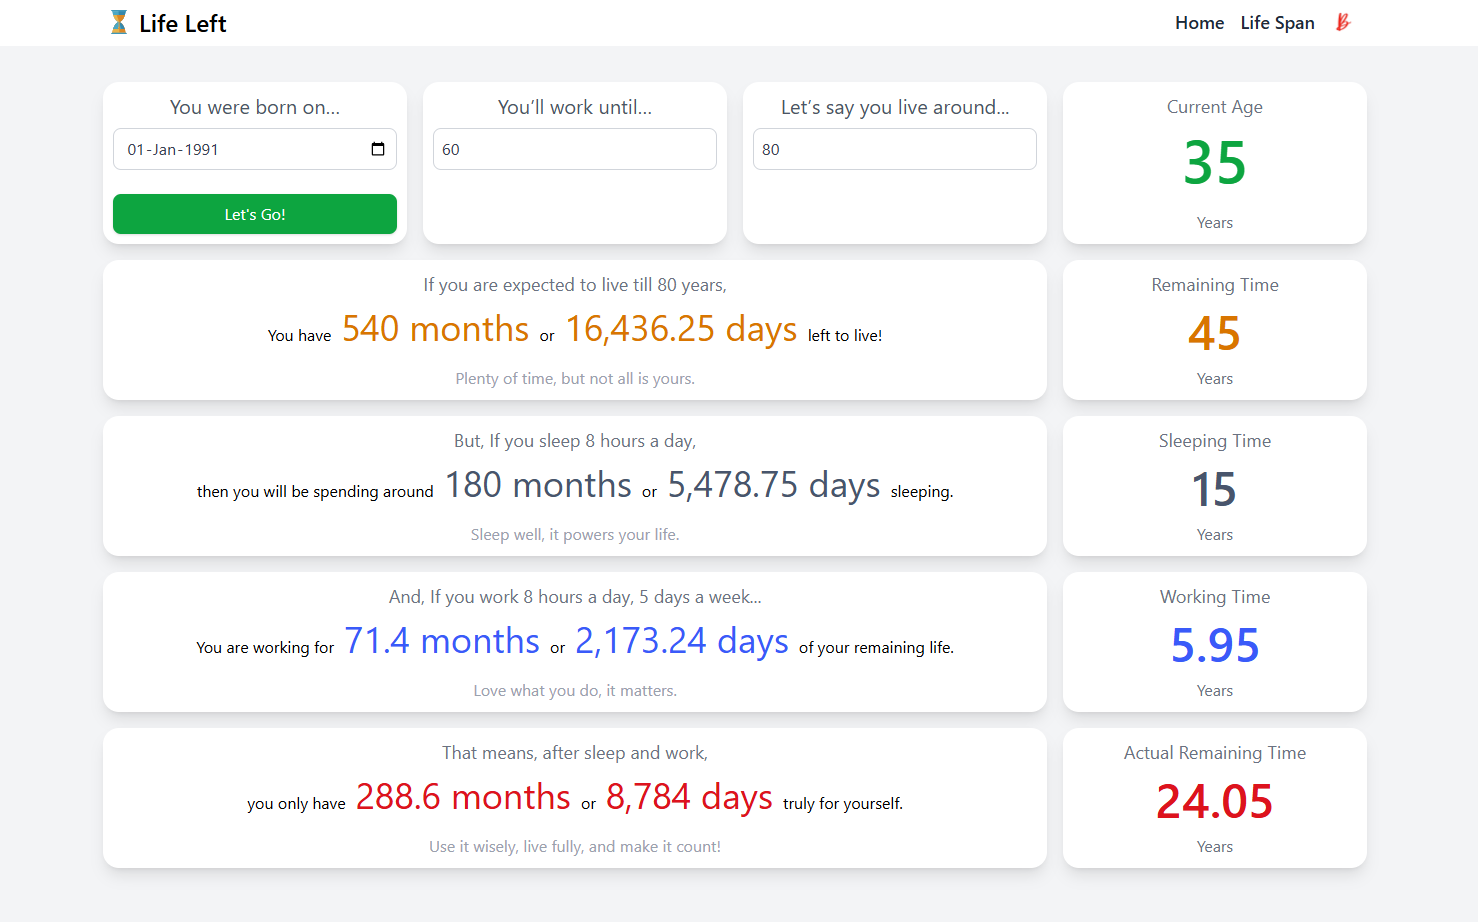Click the orange Remaining Time value 45
Screen dimensions: 1478x922
pyautogui.click(x=1214, y=333)
